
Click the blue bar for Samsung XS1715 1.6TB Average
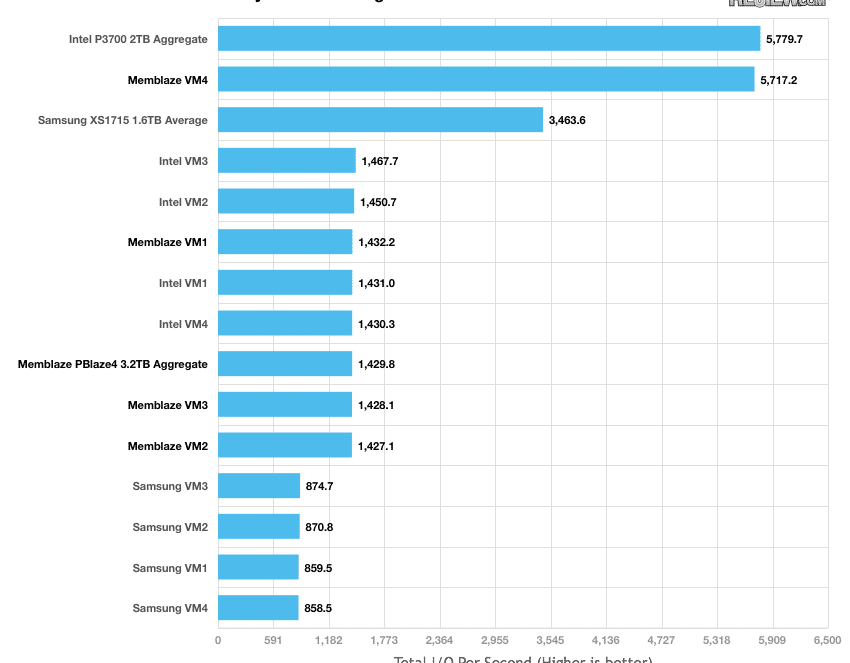click(x=381, y=119)
